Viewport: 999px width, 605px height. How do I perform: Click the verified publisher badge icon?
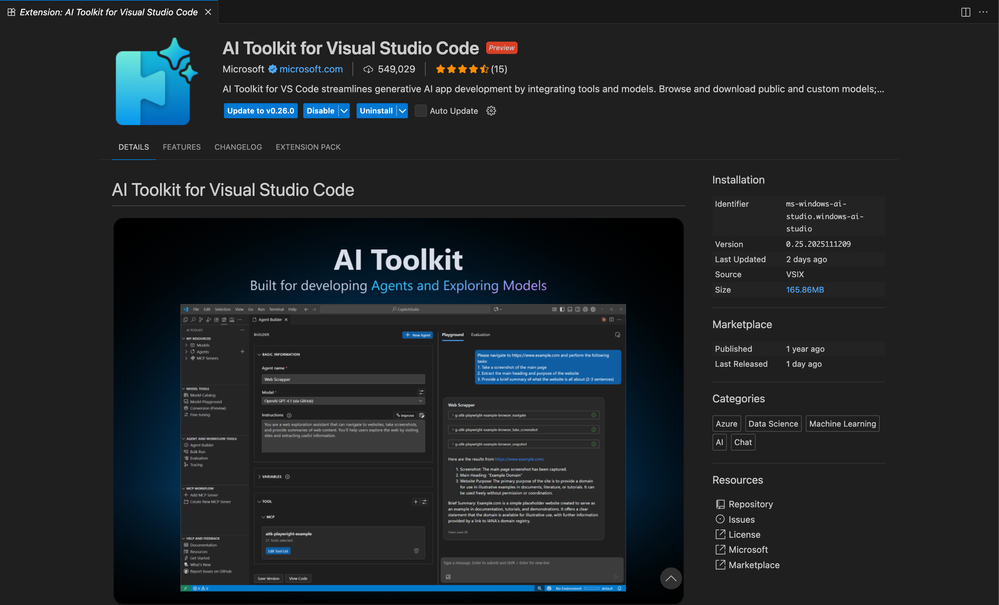(x=272, y=69)
